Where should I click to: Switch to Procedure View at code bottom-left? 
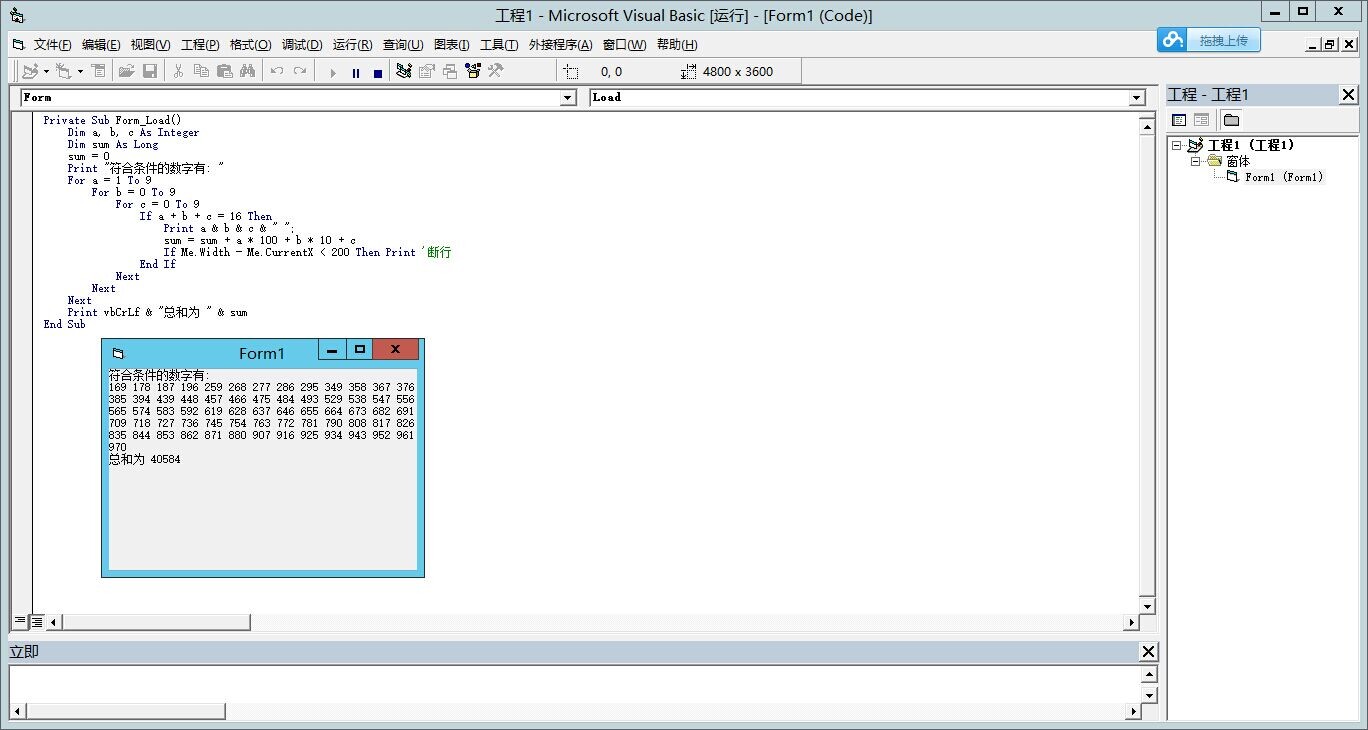point(19,621)
